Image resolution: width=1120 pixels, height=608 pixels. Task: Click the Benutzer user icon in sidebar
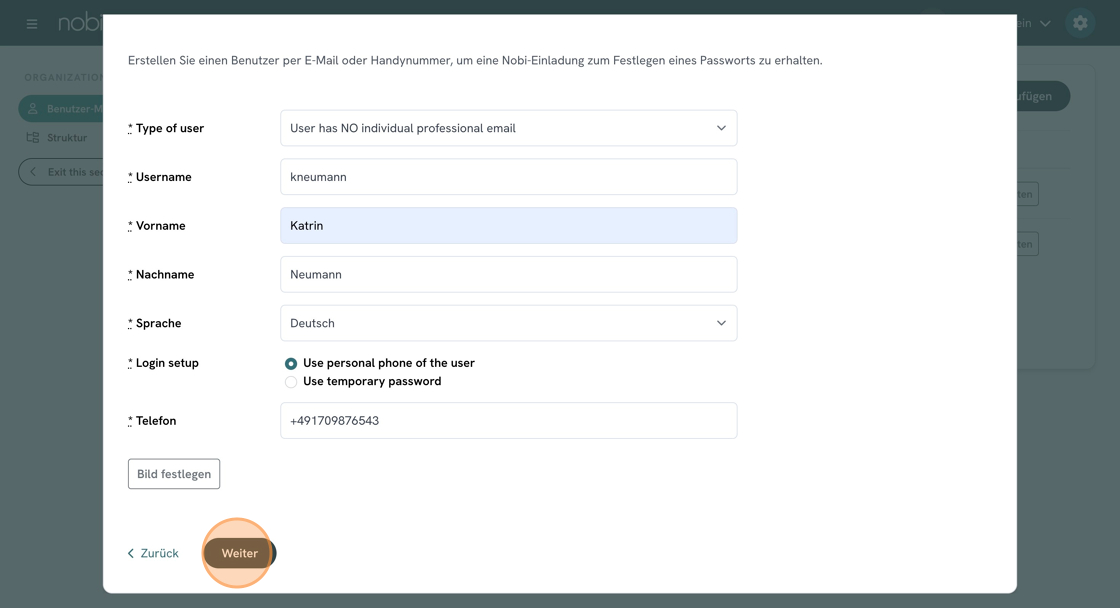pyautogui.click(x=33, y=109)
